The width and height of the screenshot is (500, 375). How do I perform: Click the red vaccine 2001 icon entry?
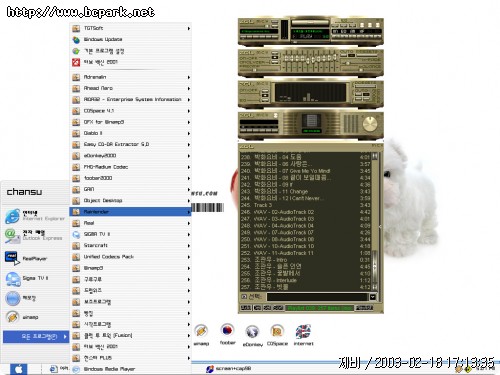pos(76,62)
